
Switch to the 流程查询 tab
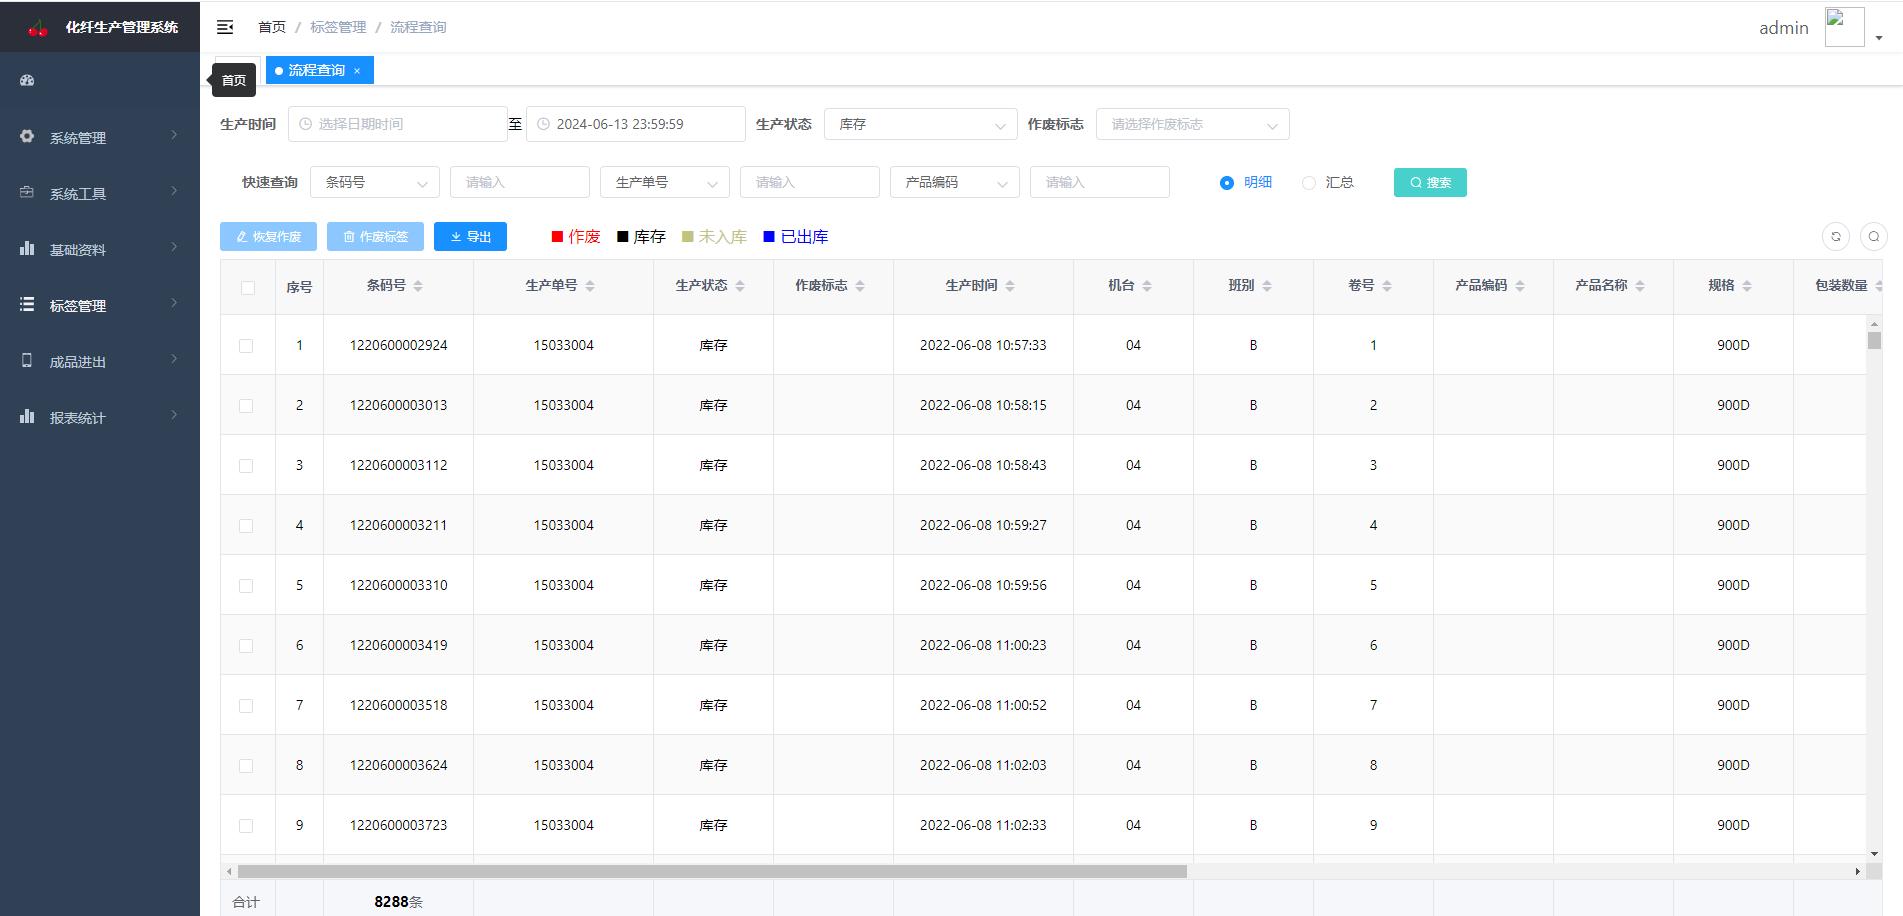[319, 70]
